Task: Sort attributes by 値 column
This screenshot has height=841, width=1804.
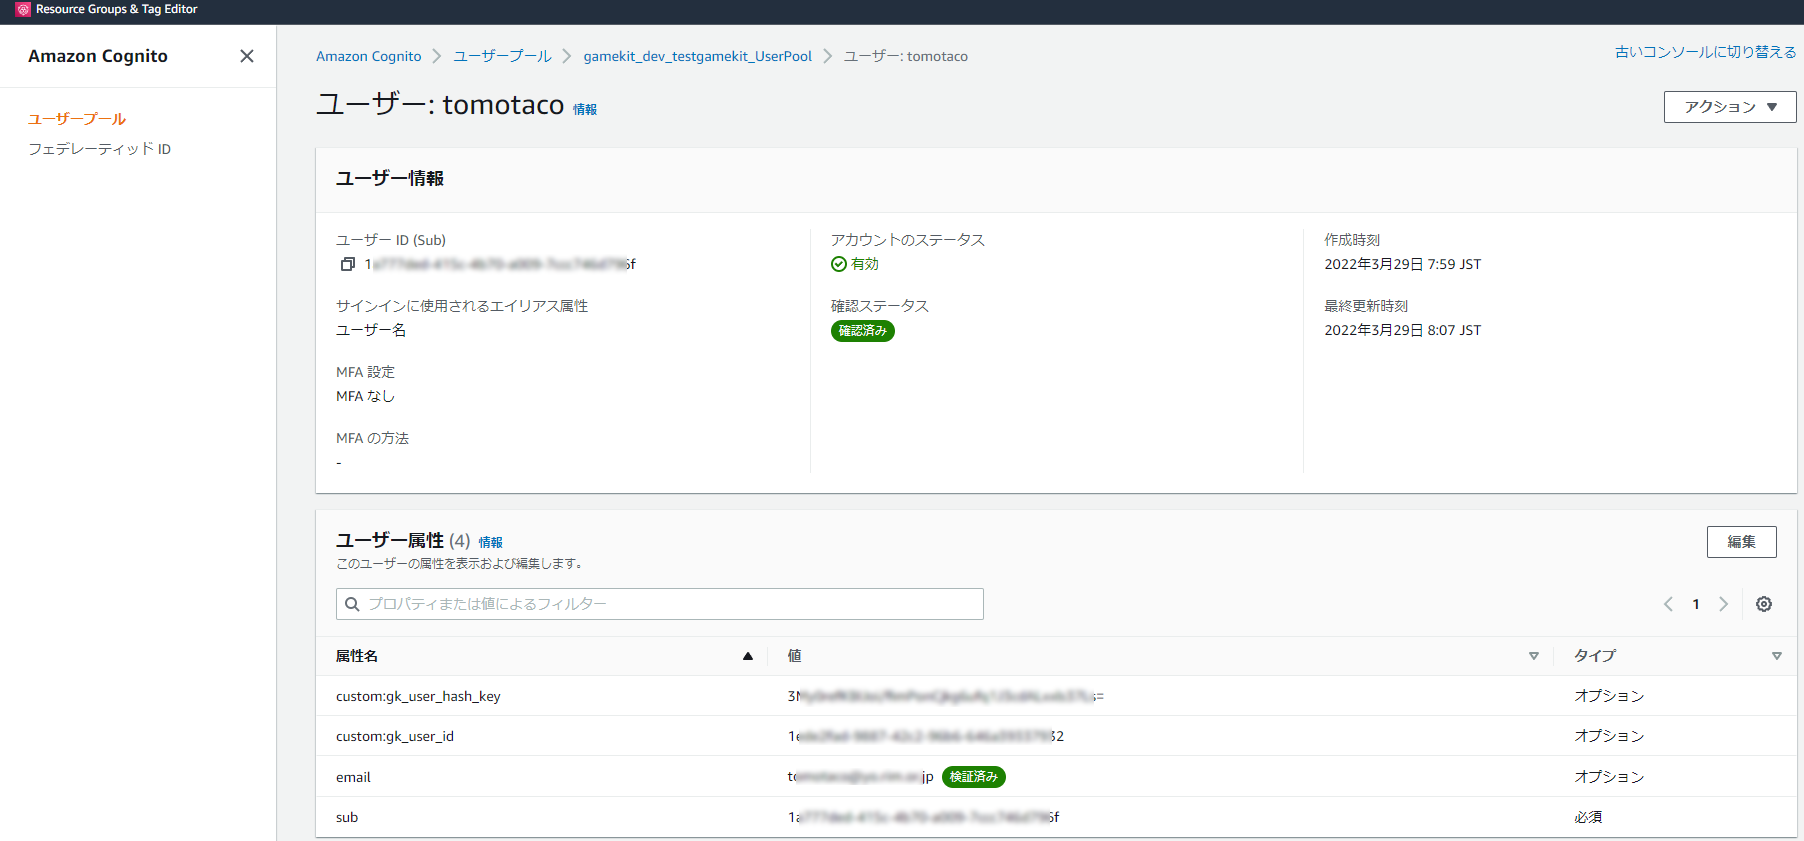Action: tap(1533, 656)
